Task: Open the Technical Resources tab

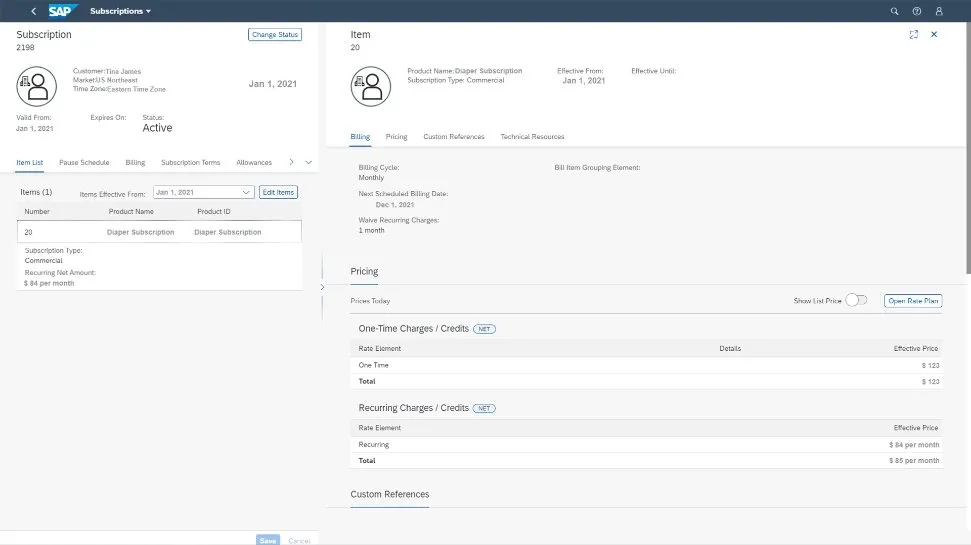Action: pyautogui.click(x=533, y=137)
